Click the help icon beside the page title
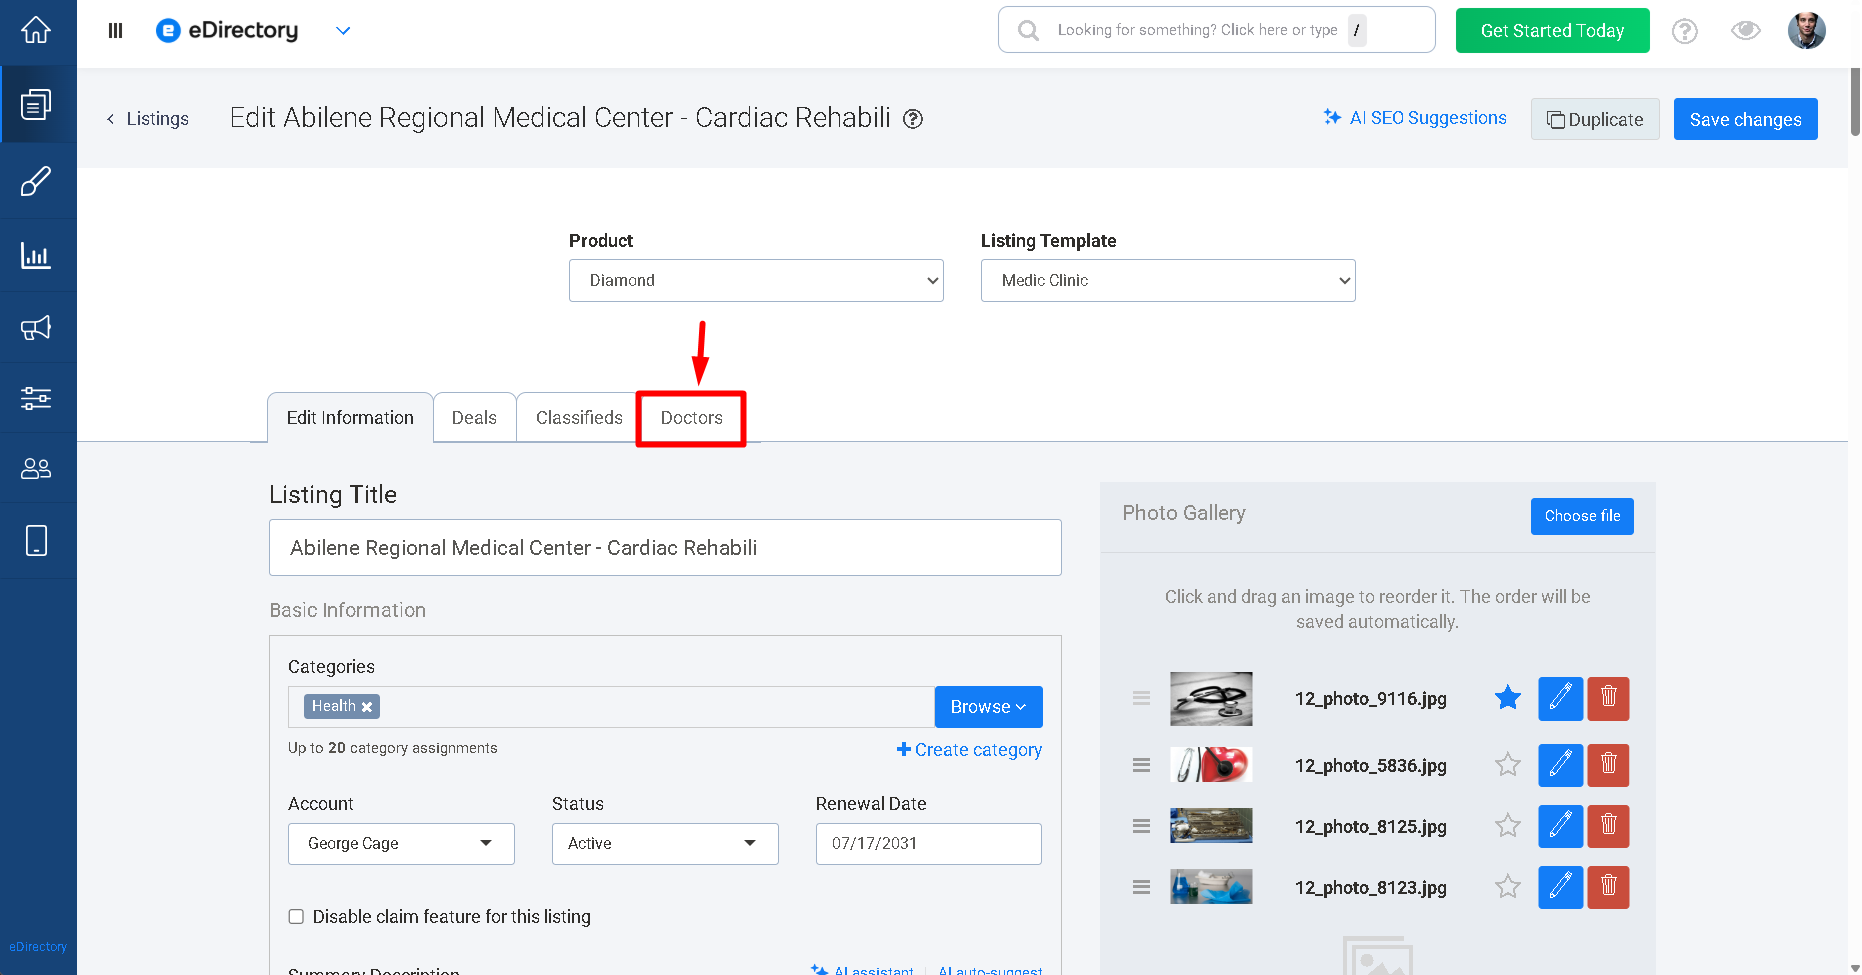The width and height of the screenshot is (1862, 975). 913,119
